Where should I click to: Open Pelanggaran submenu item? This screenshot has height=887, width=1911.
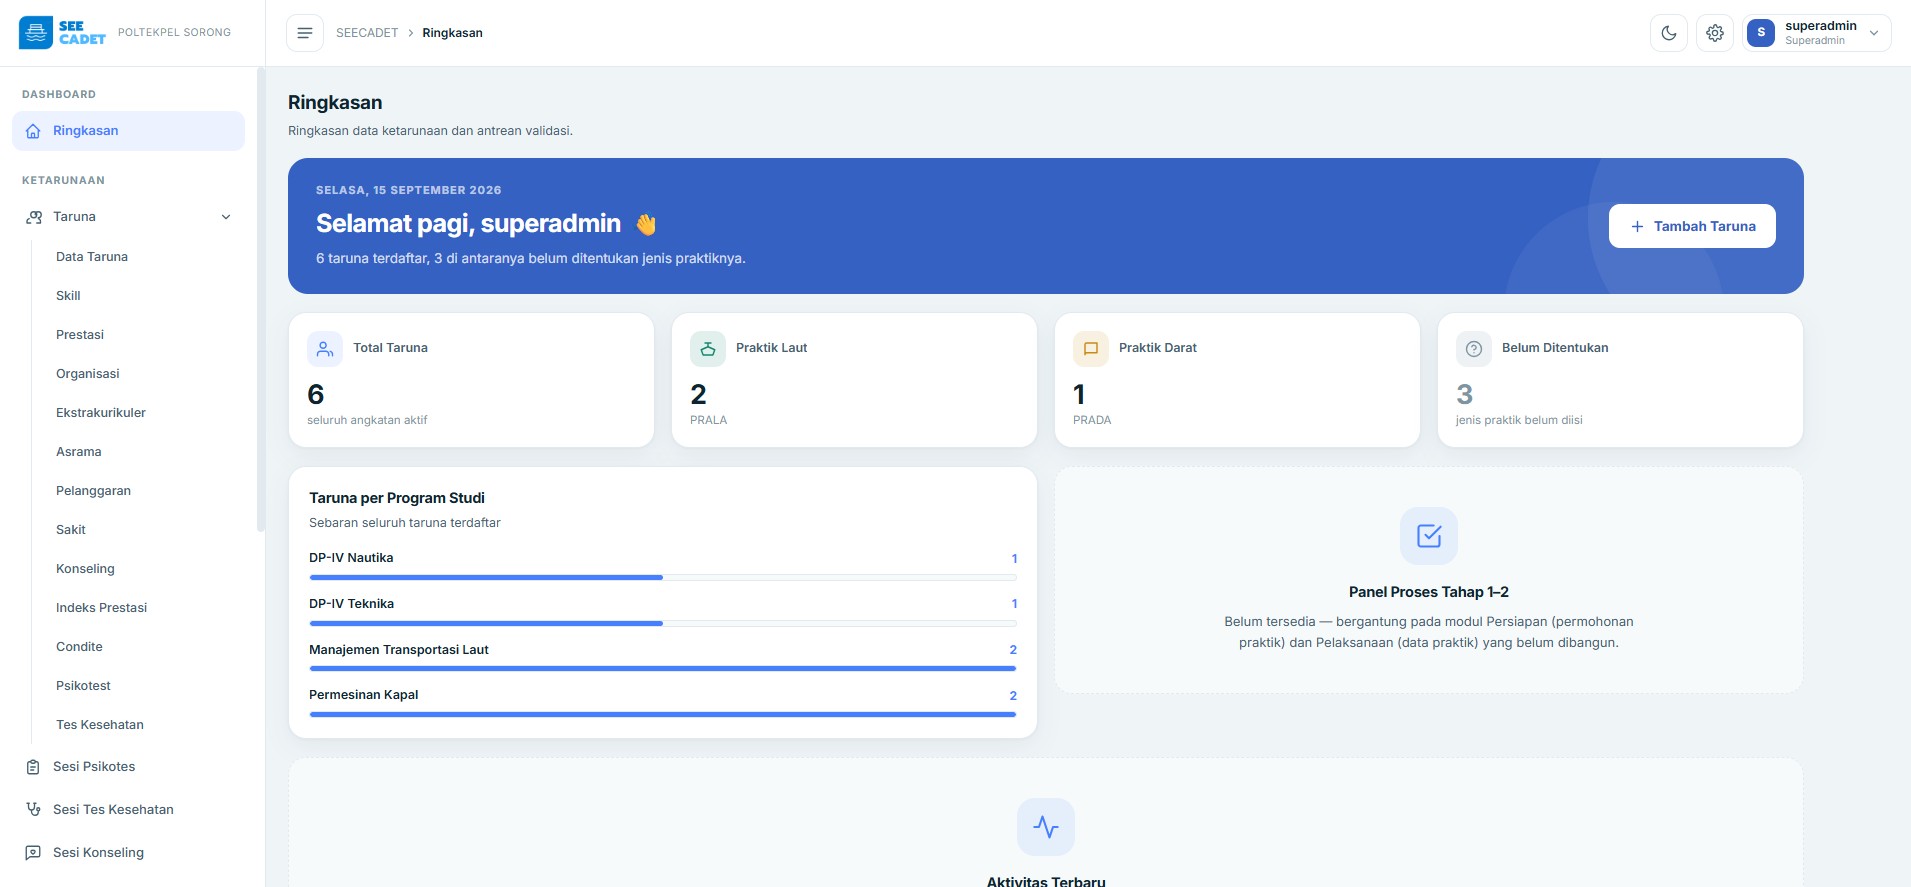93,491
